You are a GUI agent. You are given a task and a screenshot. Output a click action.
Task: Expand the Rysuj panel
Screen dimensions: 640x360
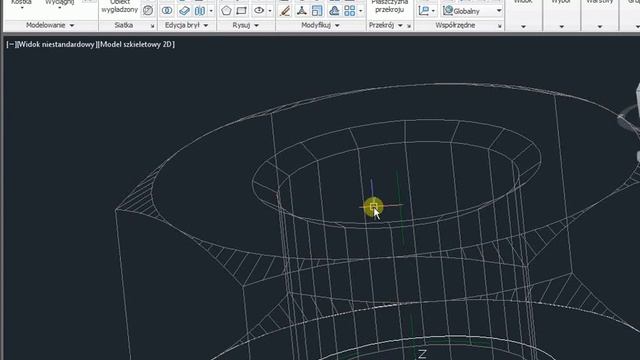245,25
